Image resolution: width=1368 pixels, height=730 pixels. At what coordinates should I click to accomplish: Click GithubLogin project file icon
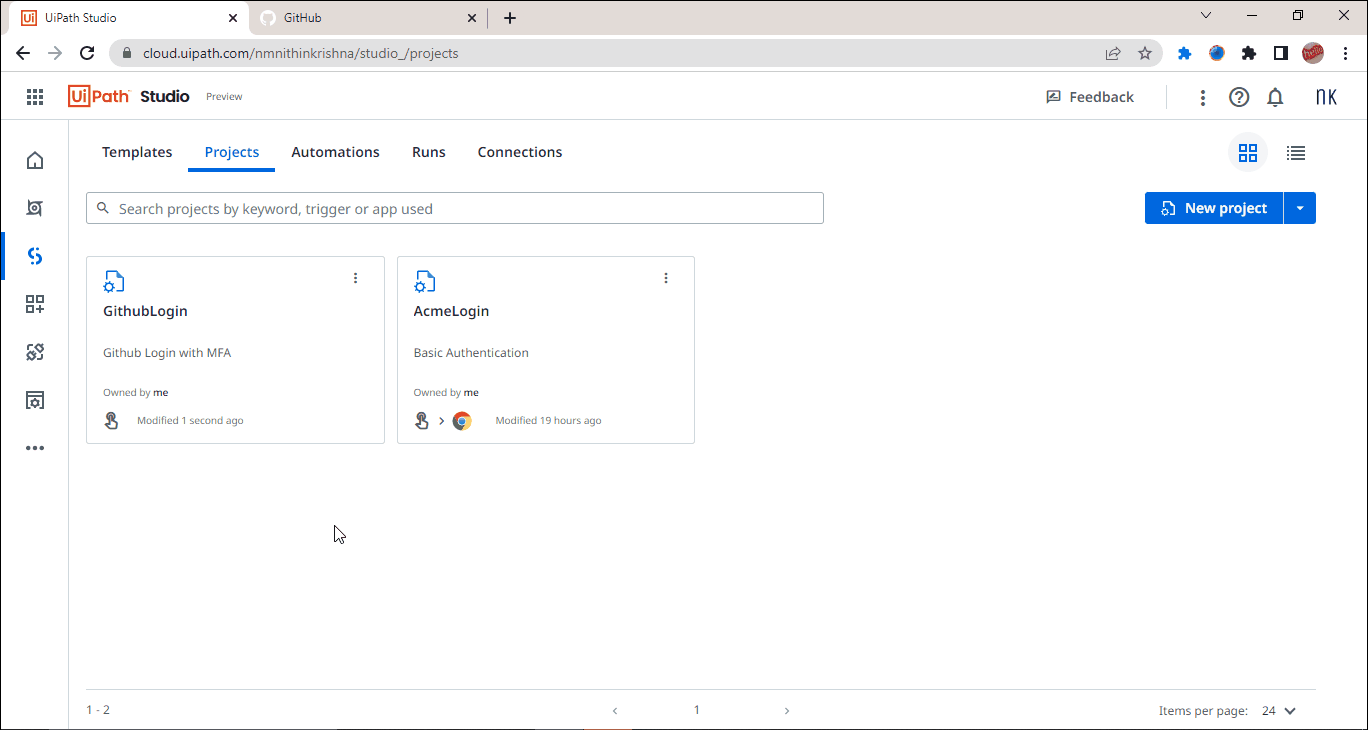point(114,281)
